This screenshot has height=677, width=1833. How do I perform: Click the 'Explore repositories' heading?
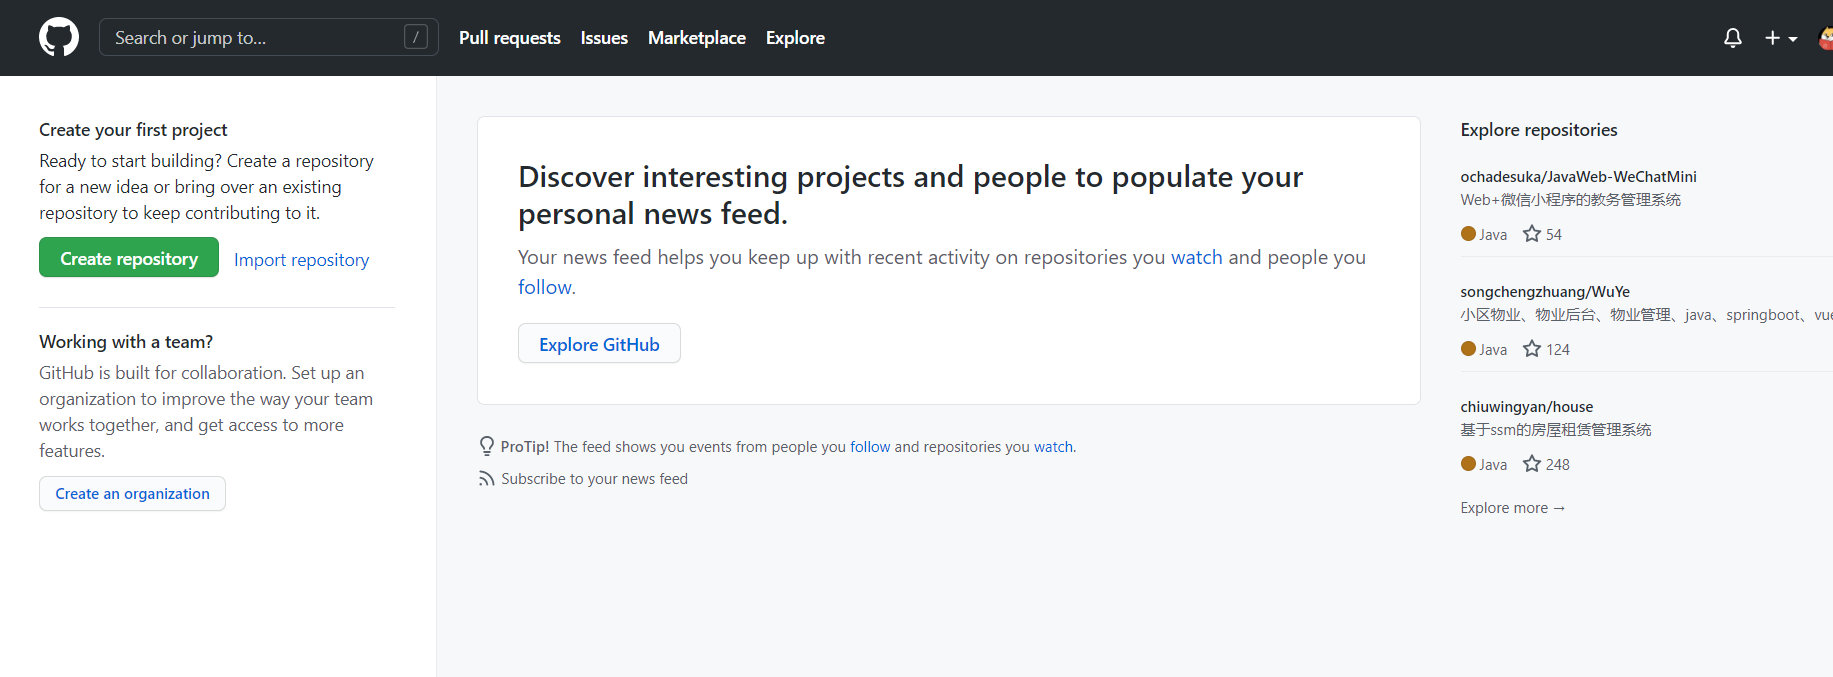(x=1538, y=130)
